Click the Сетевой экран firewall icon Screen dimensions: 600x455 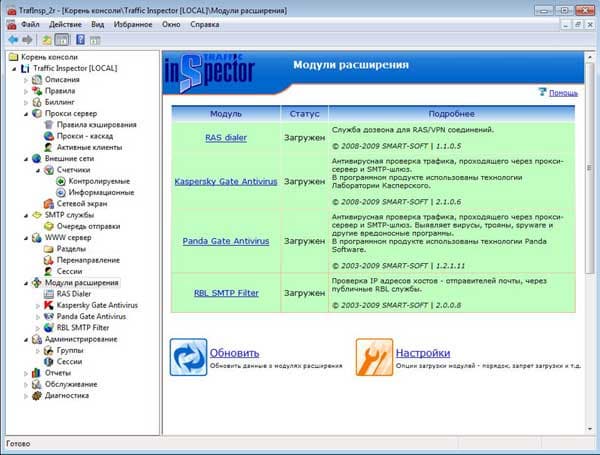click(x=49, y=204)
